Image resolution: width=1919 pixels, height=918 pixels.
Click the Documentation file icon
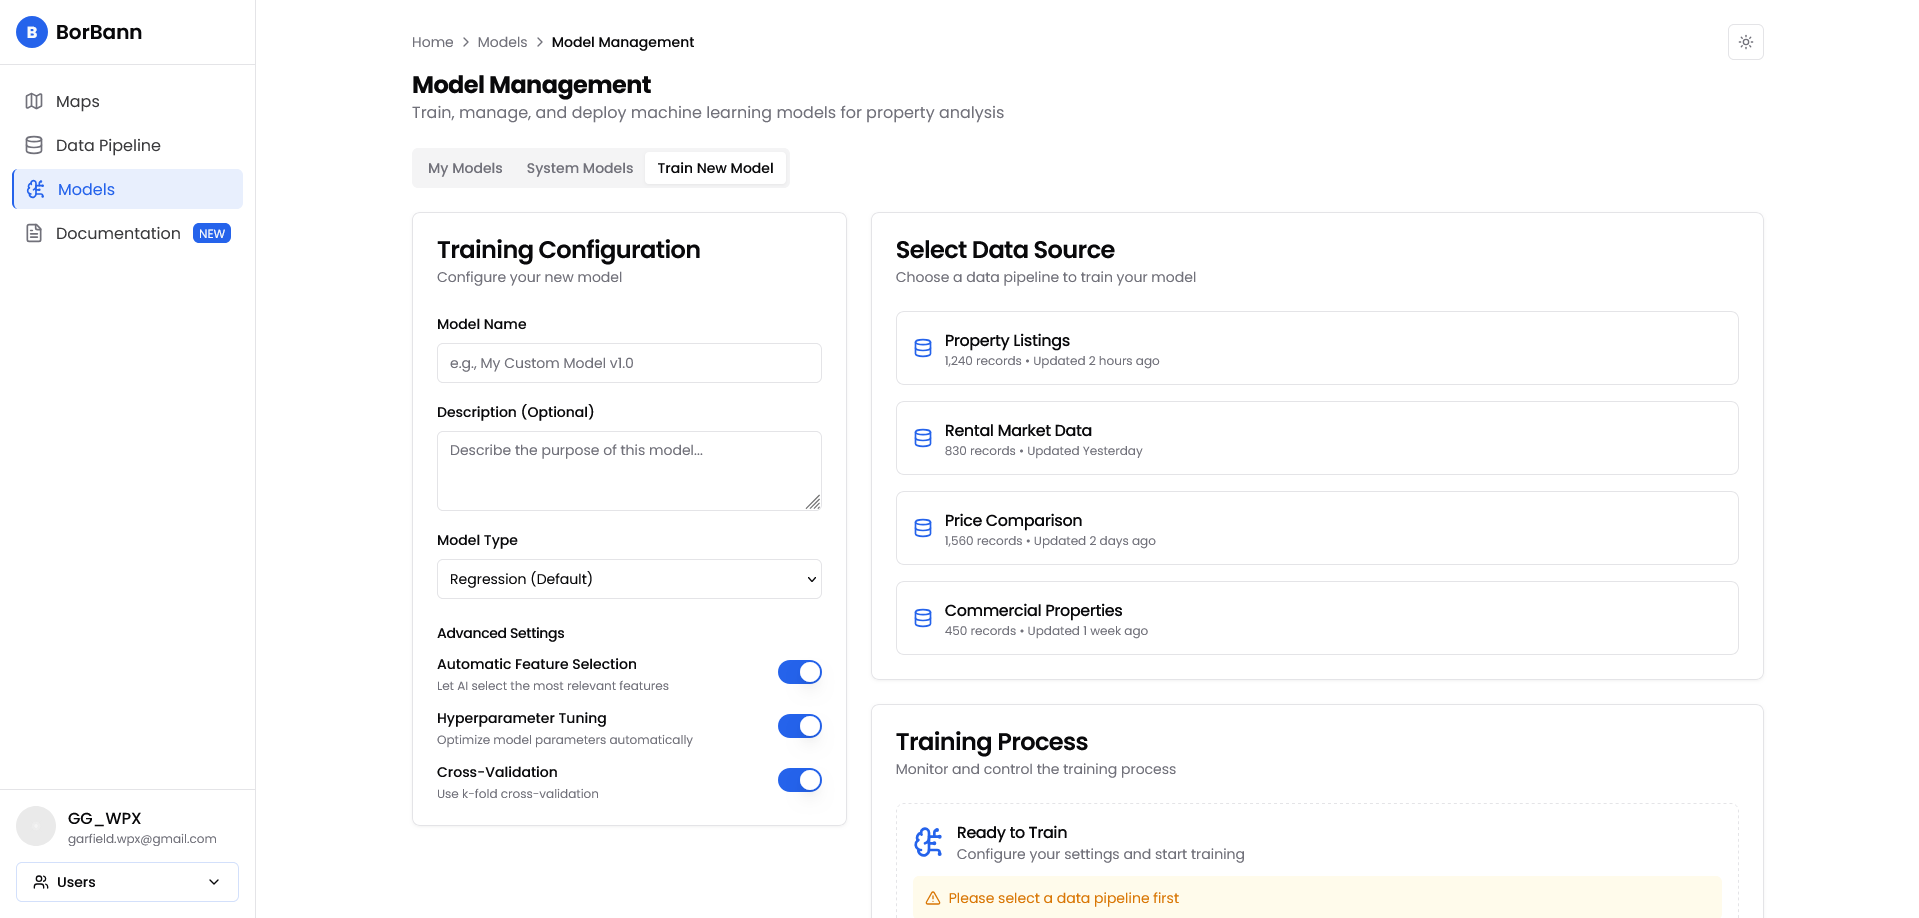click(34, 233)
